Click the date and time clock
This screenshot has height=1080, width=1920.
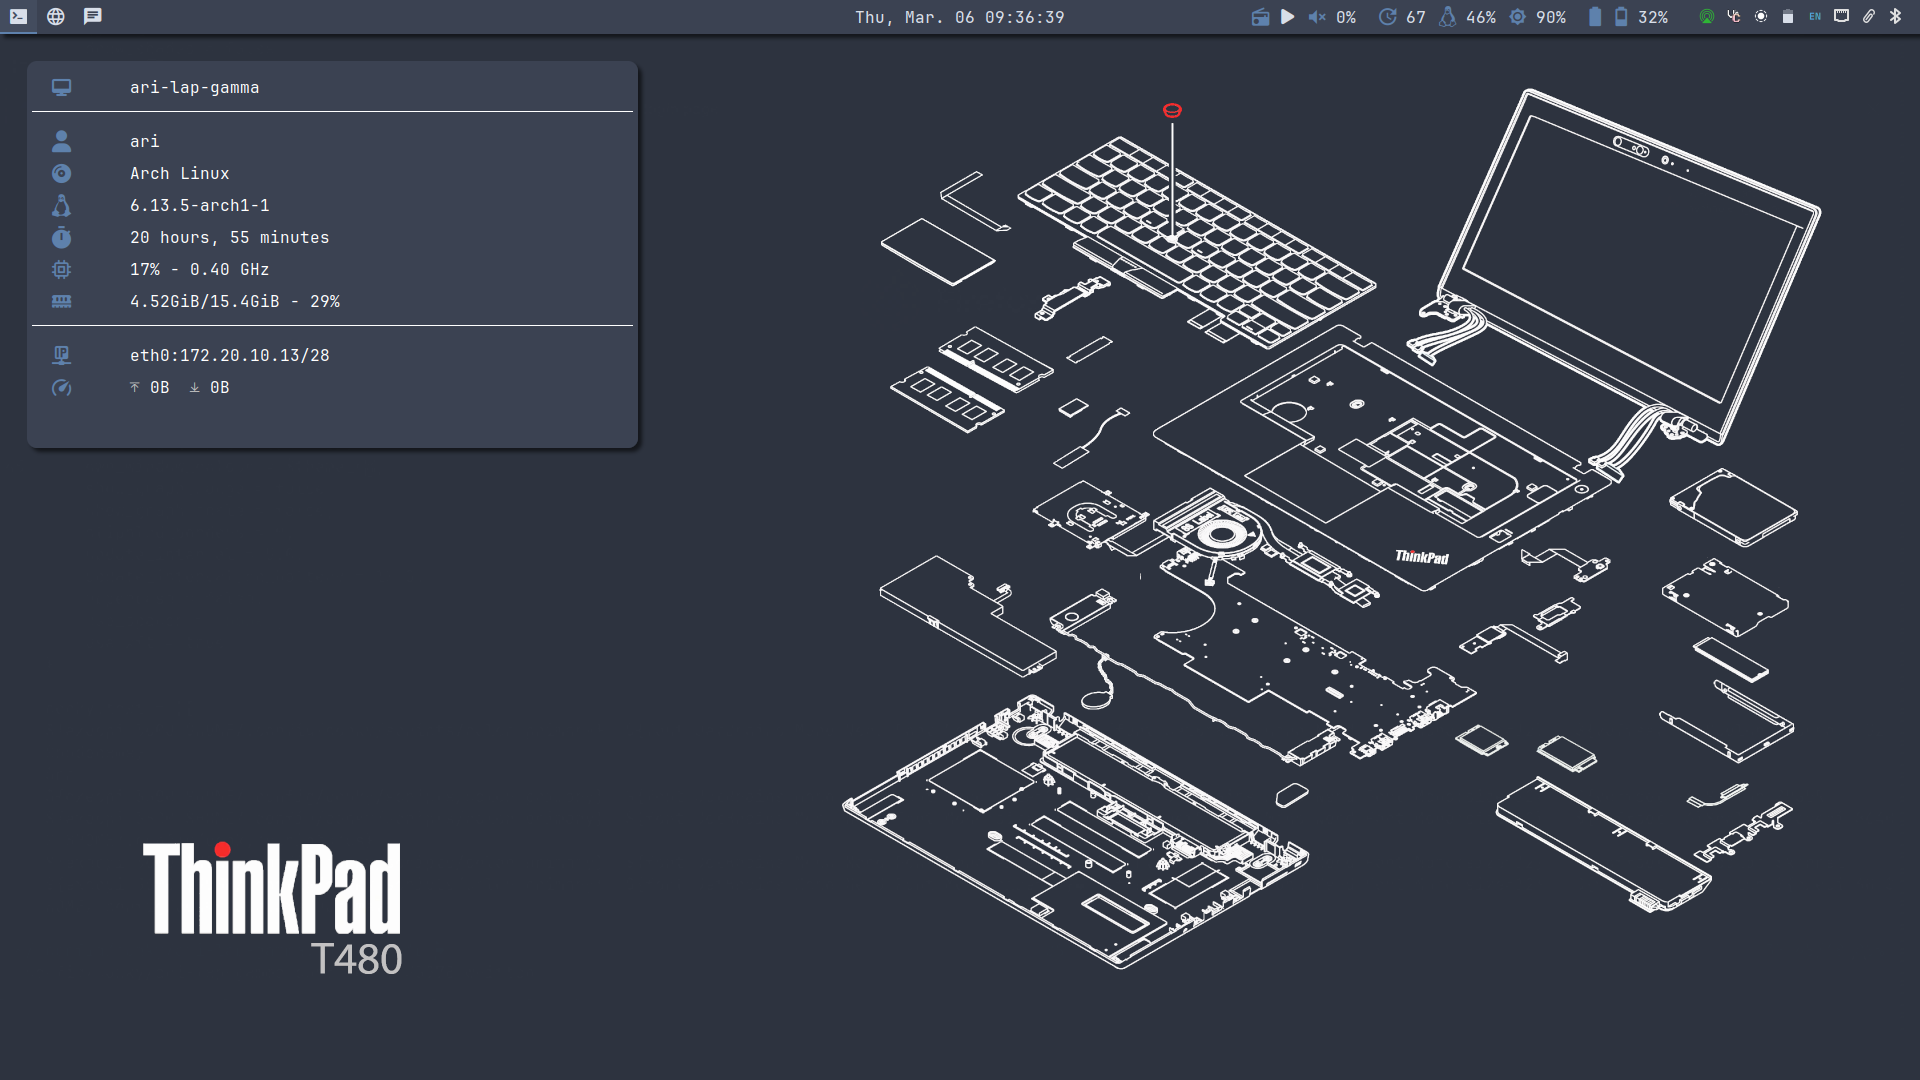[x=959, y=17]
